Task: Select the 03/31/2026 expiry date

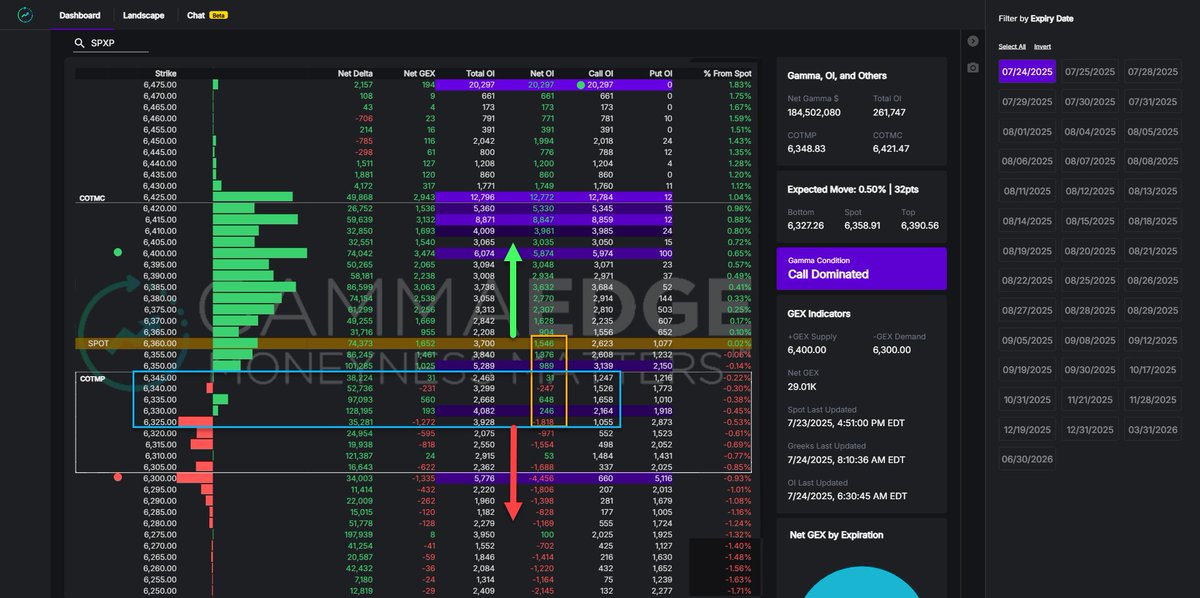Action: pyautogui.click(x=1151, y=429)
